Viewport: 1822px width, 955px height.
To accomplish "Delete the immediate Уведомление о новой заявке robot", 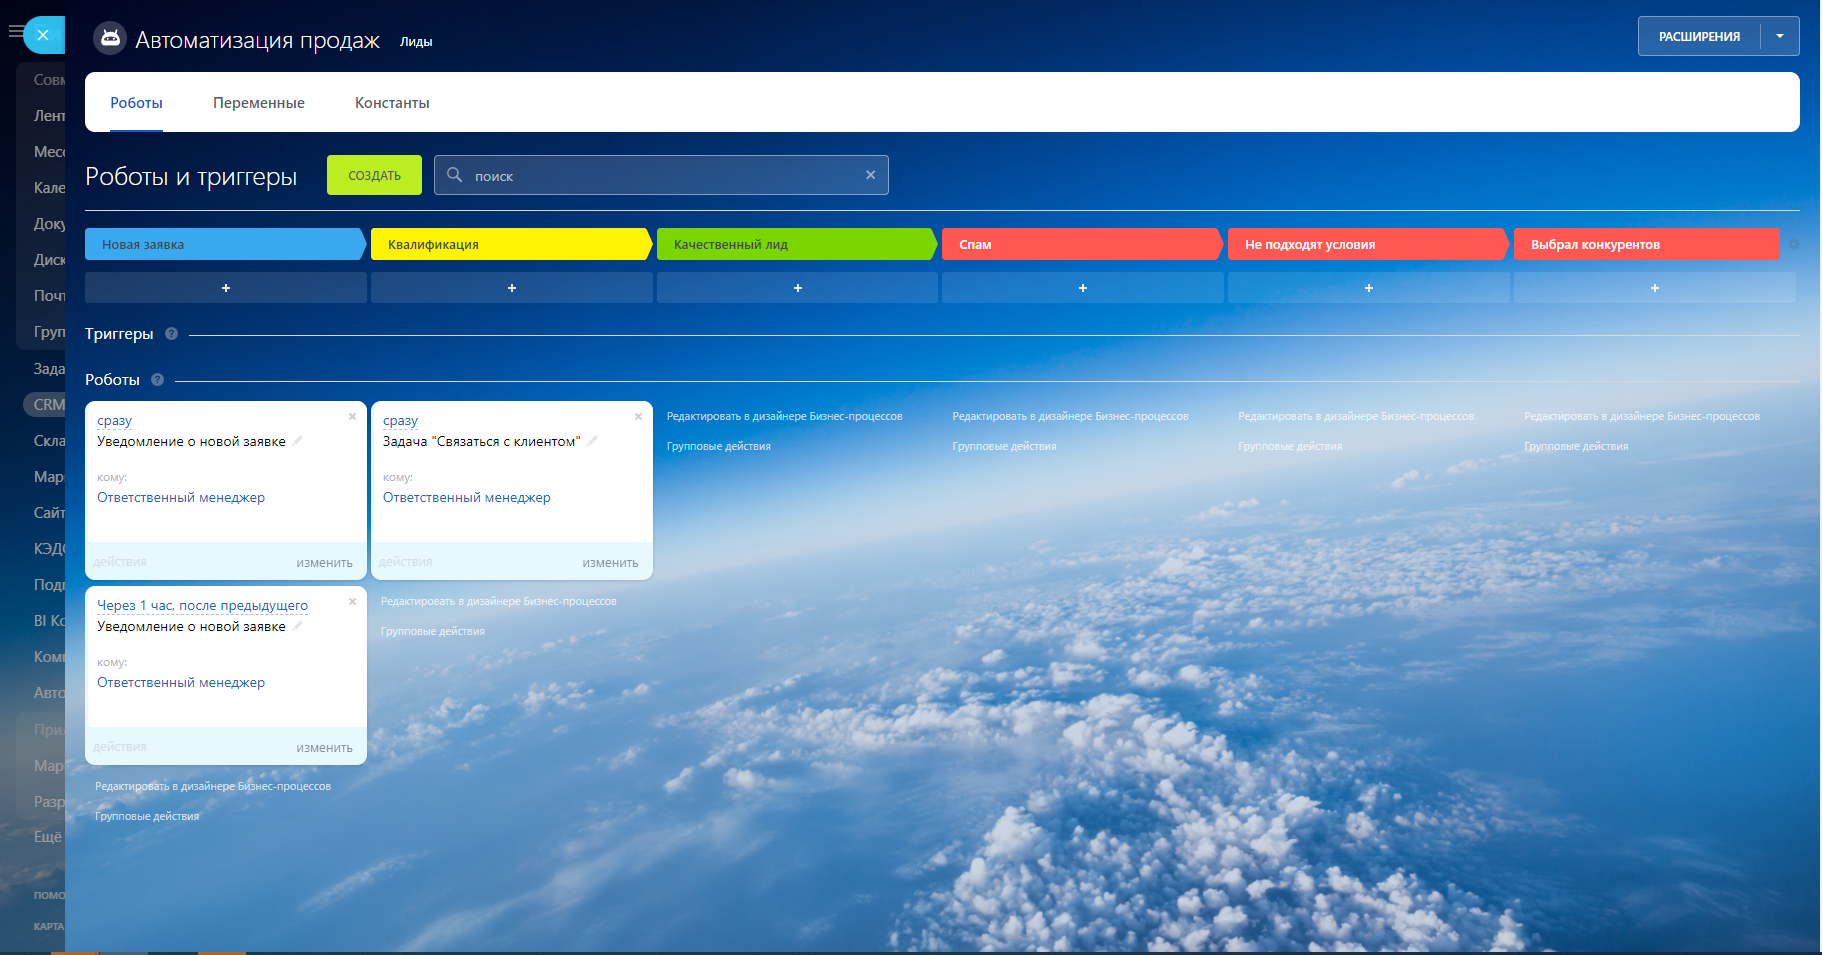I will [x=352, y=416].
